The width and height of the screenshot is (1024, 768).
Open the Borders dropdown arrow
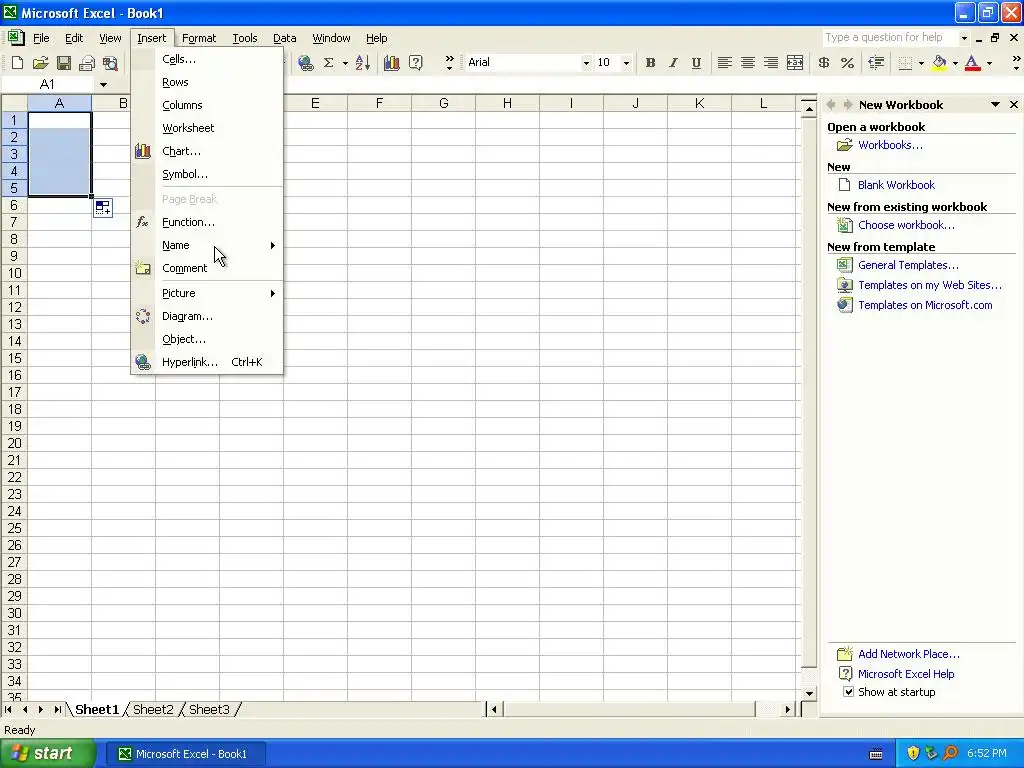coord(921,63)
